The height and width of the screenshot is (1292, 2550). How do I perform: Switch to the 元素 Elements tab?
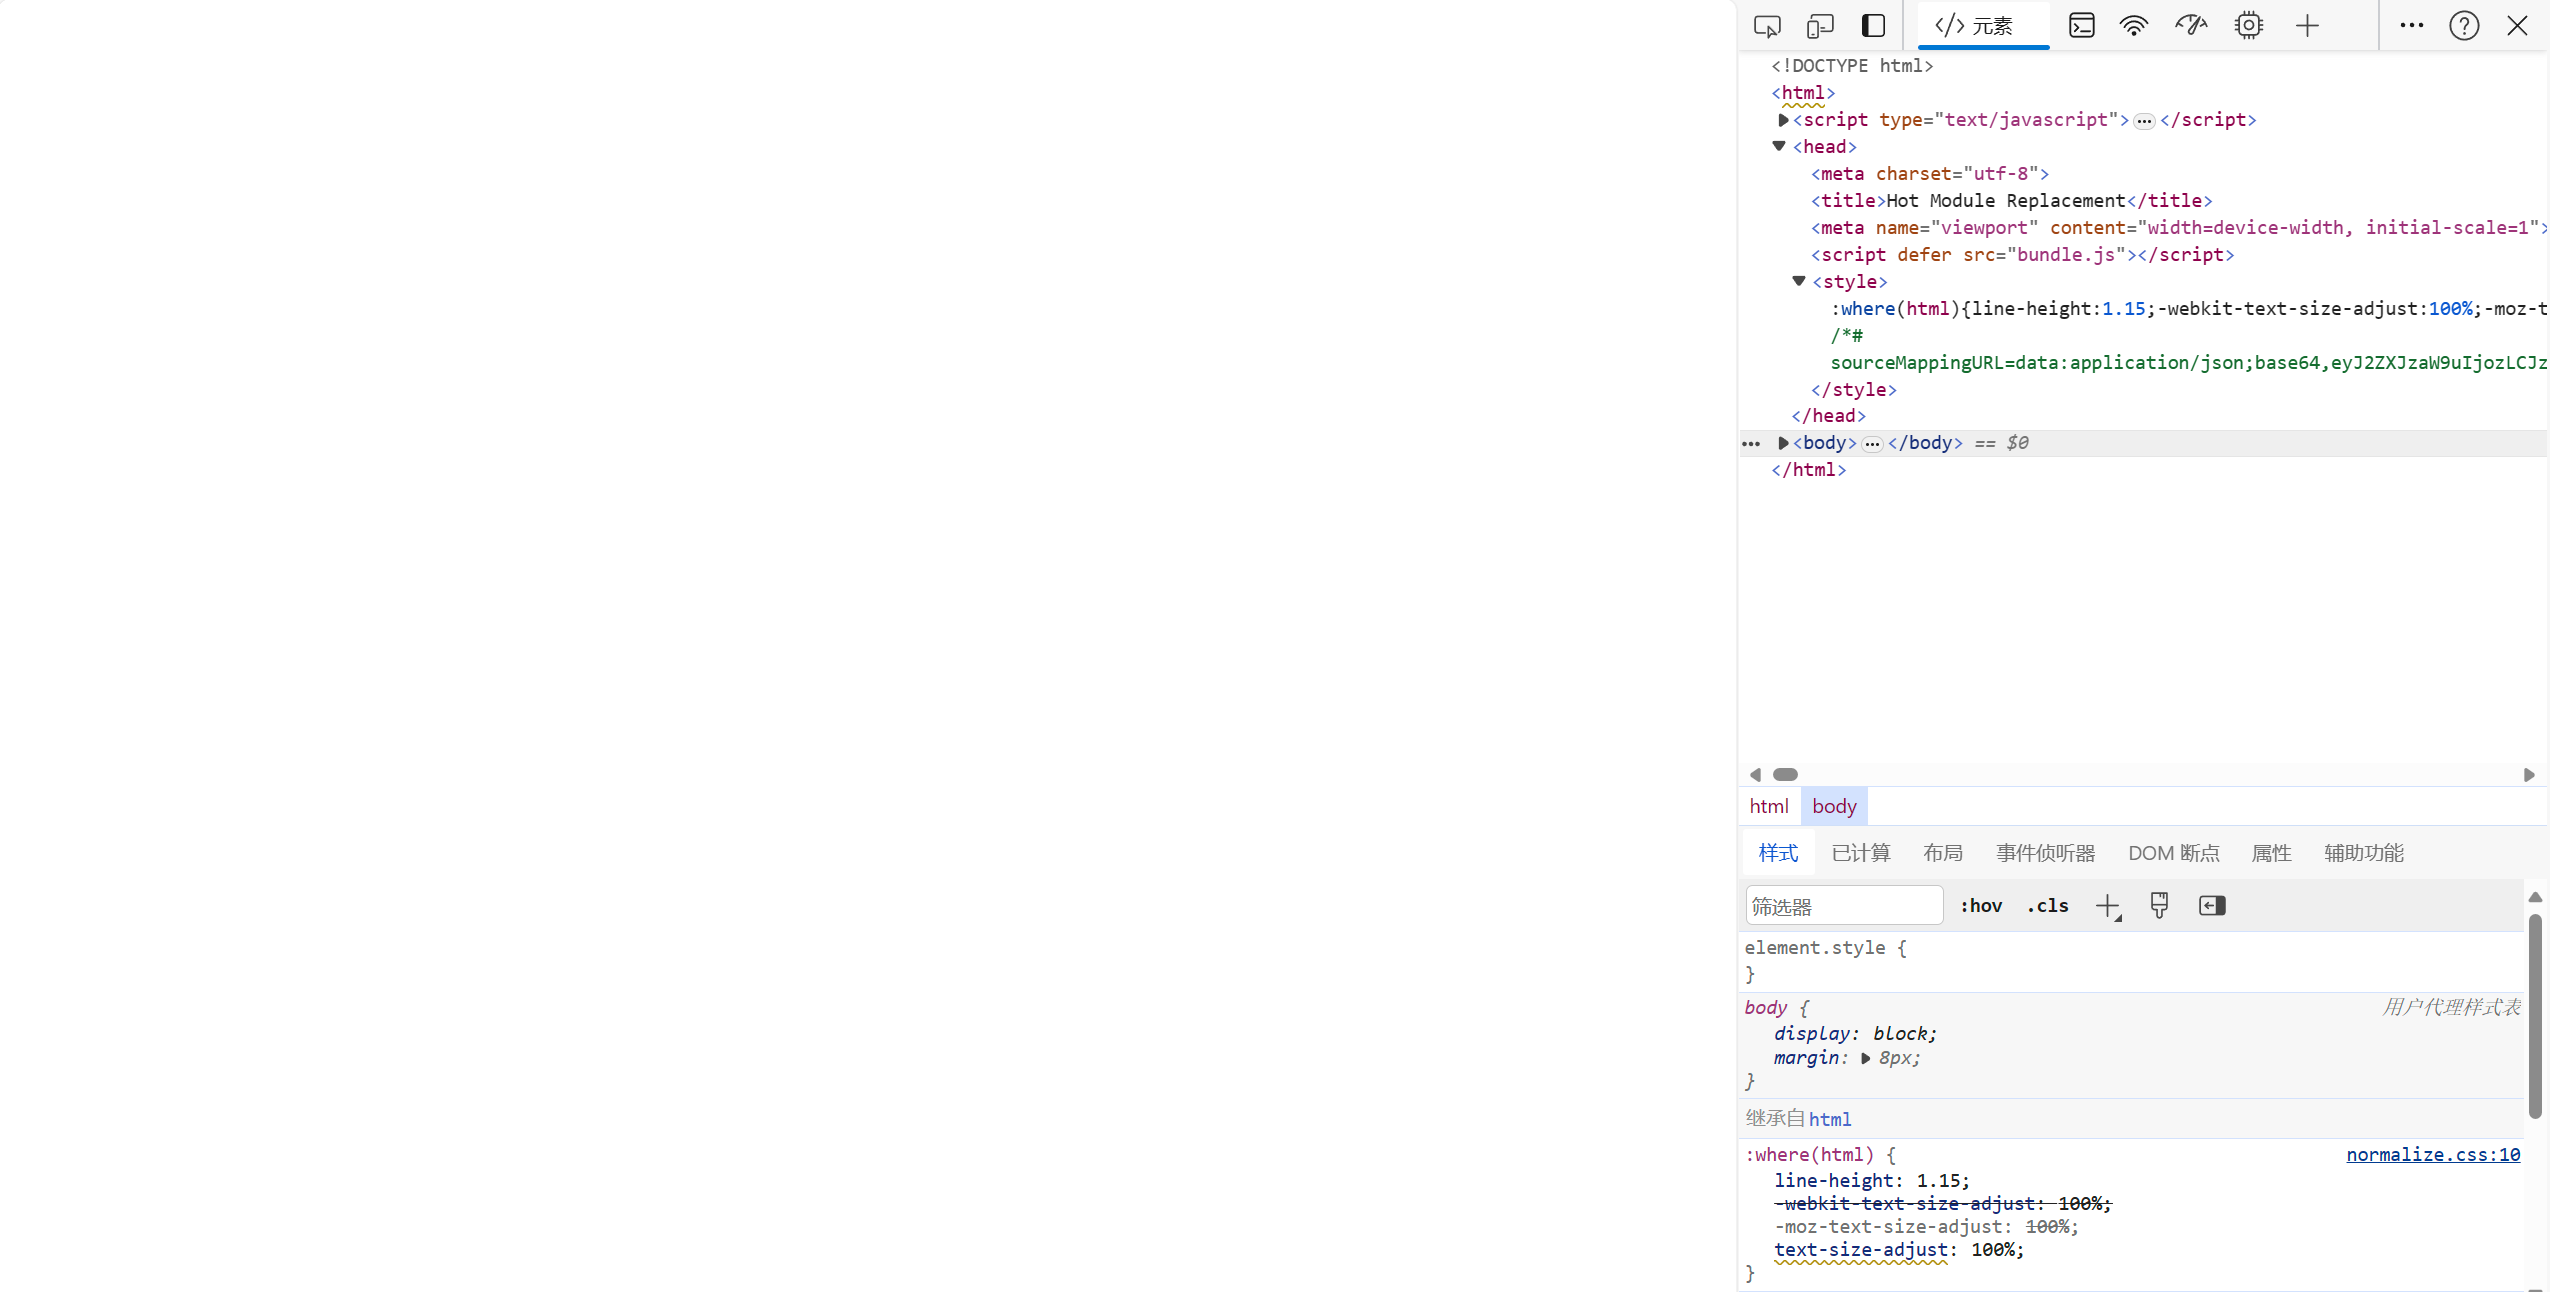click(1983, 26)
